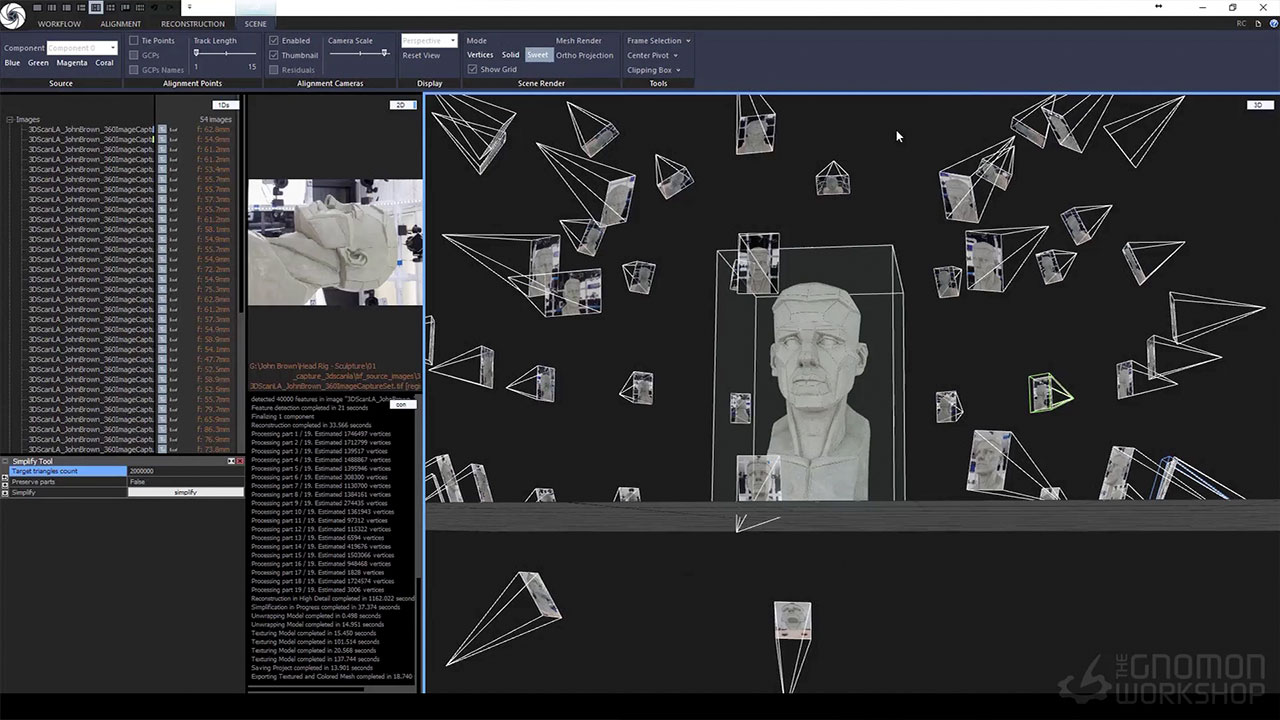Open the Component dropdown

[83, 48]
